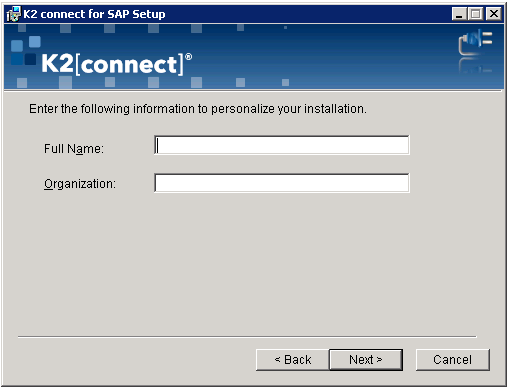508x387 pixels.
Task: Maximize the K2 connect Setup window
Action: (476, 14)
